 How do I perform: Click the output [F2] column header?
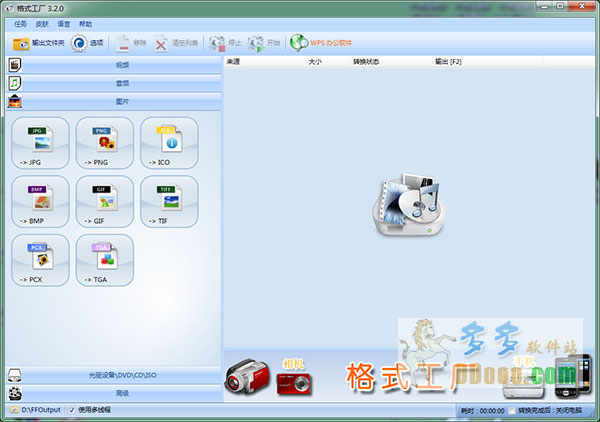coord(448,62)
